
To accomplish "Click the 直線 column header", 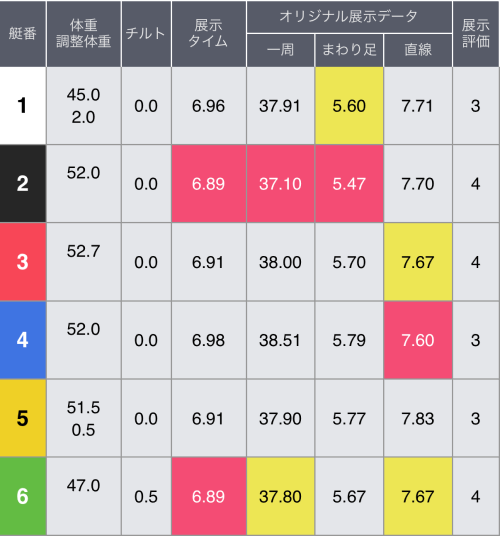I will [418, 50].
